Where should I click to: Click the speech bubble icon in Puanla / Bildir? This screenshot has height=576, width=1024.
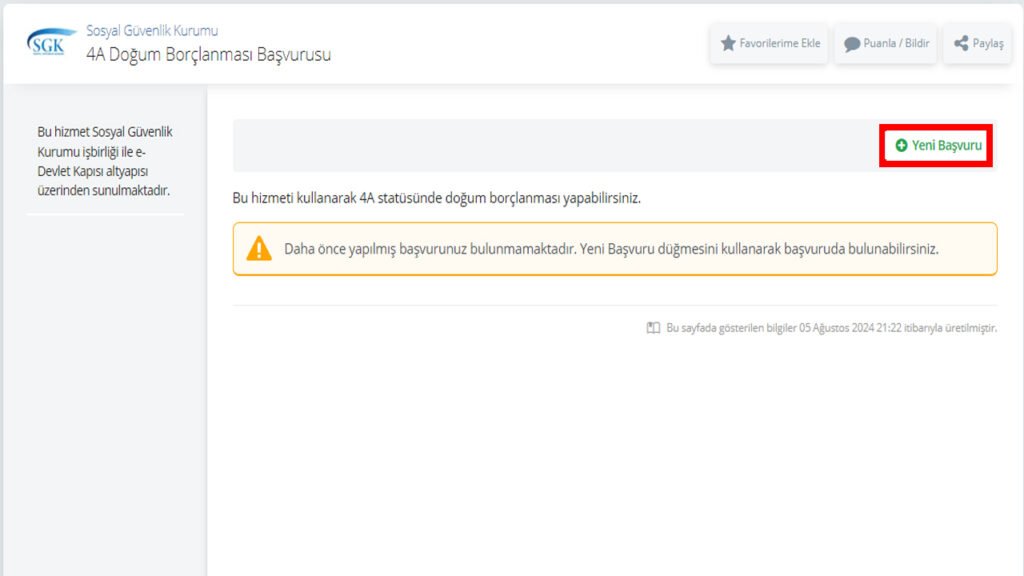(852, 44)
